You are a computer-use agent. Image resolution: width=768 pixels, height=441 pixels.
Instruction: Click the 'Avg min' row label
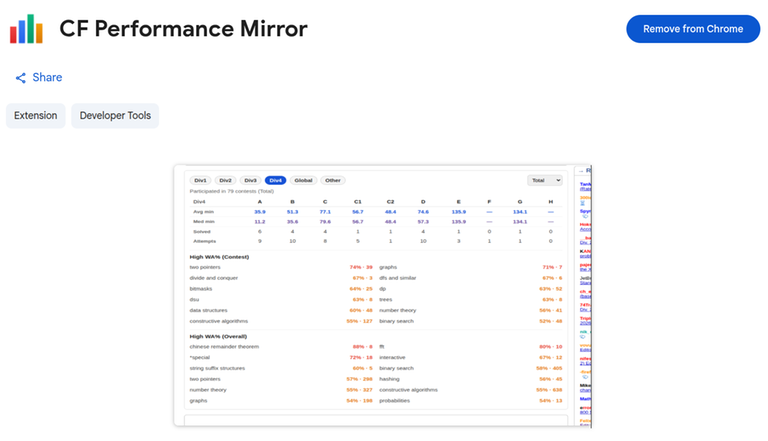[x=203, y=212]
